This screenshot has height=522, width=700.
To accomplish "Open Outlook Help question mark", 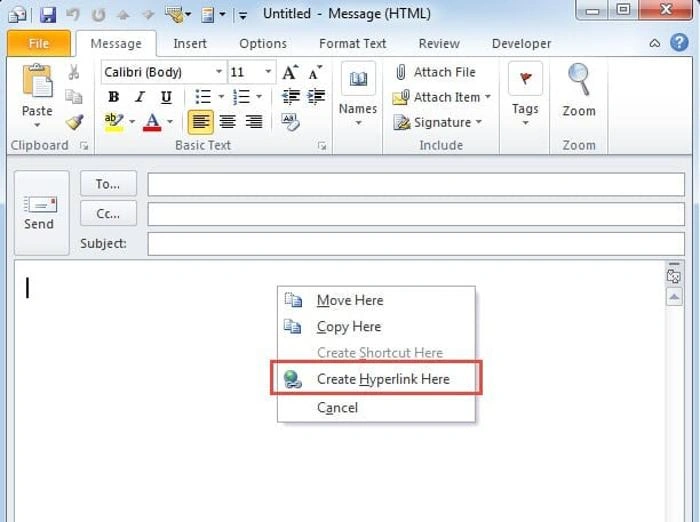I will [x=679, y=42].
